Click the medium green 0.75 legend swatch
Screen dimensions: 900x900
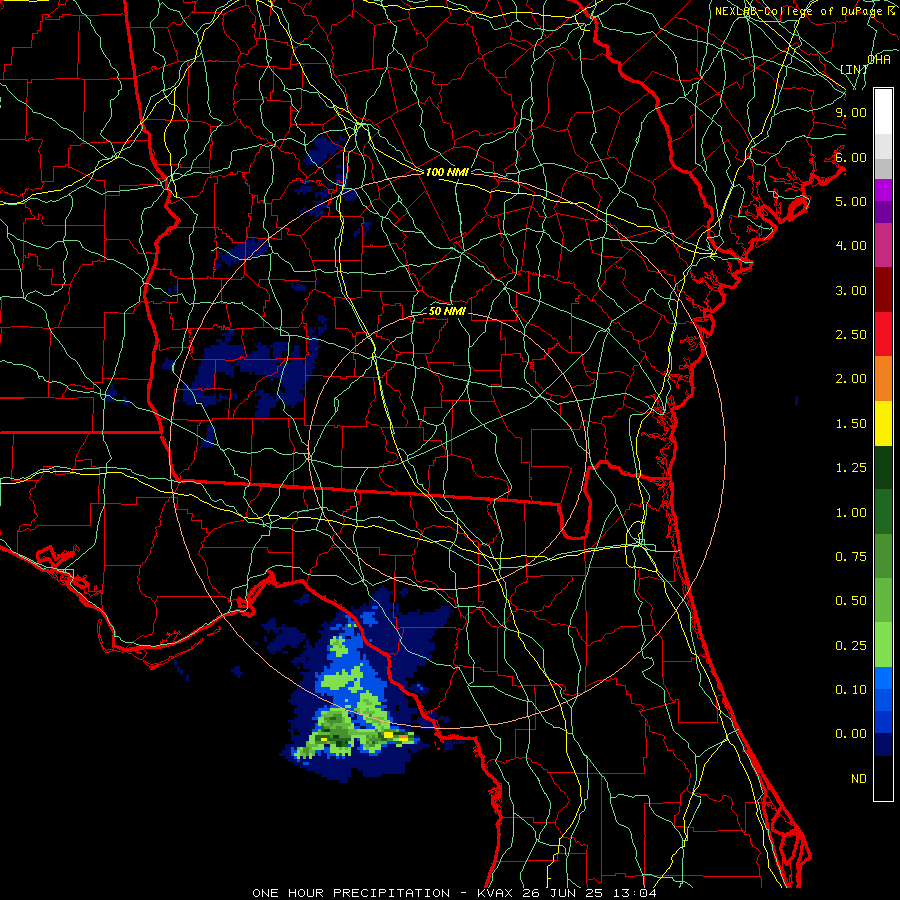883,556
